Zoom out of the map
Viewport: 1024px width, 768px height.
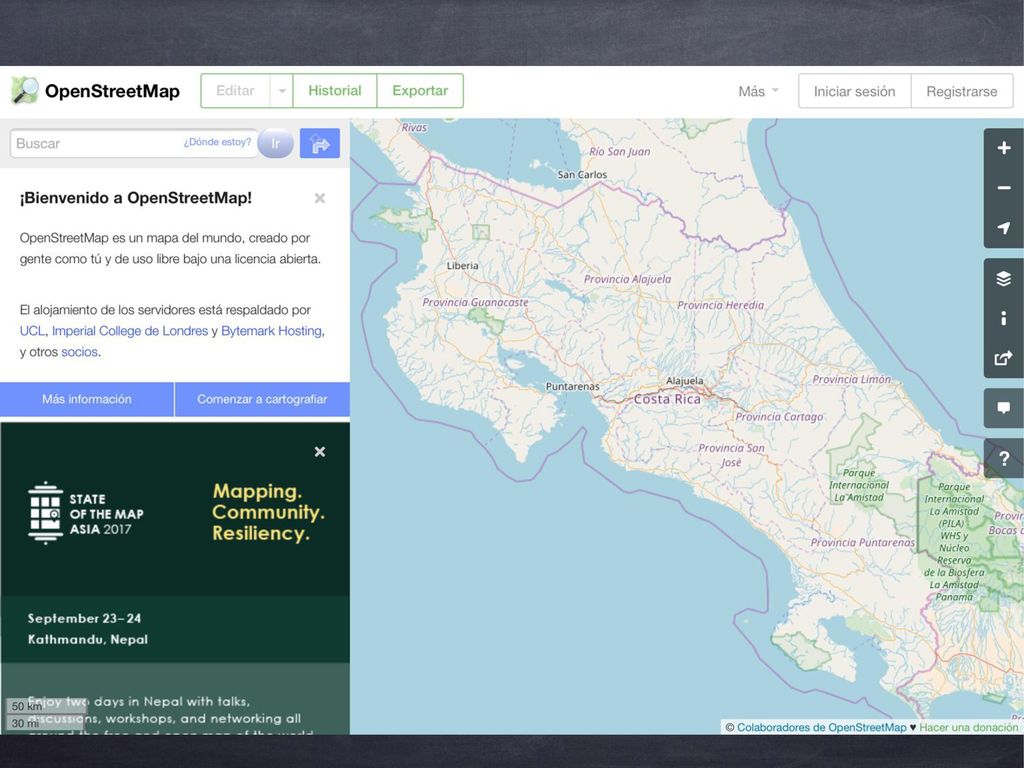click(x=1004, y=188)
